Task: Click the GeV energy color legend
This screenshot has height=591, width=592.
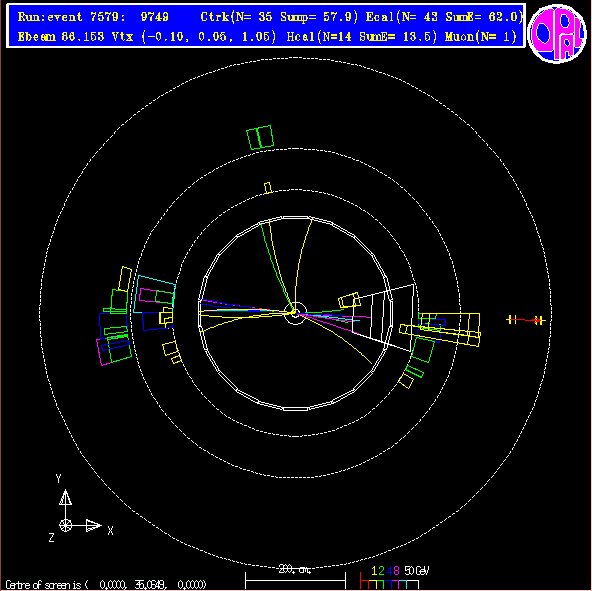Action: pyautogui.click(x=394, y=577)
